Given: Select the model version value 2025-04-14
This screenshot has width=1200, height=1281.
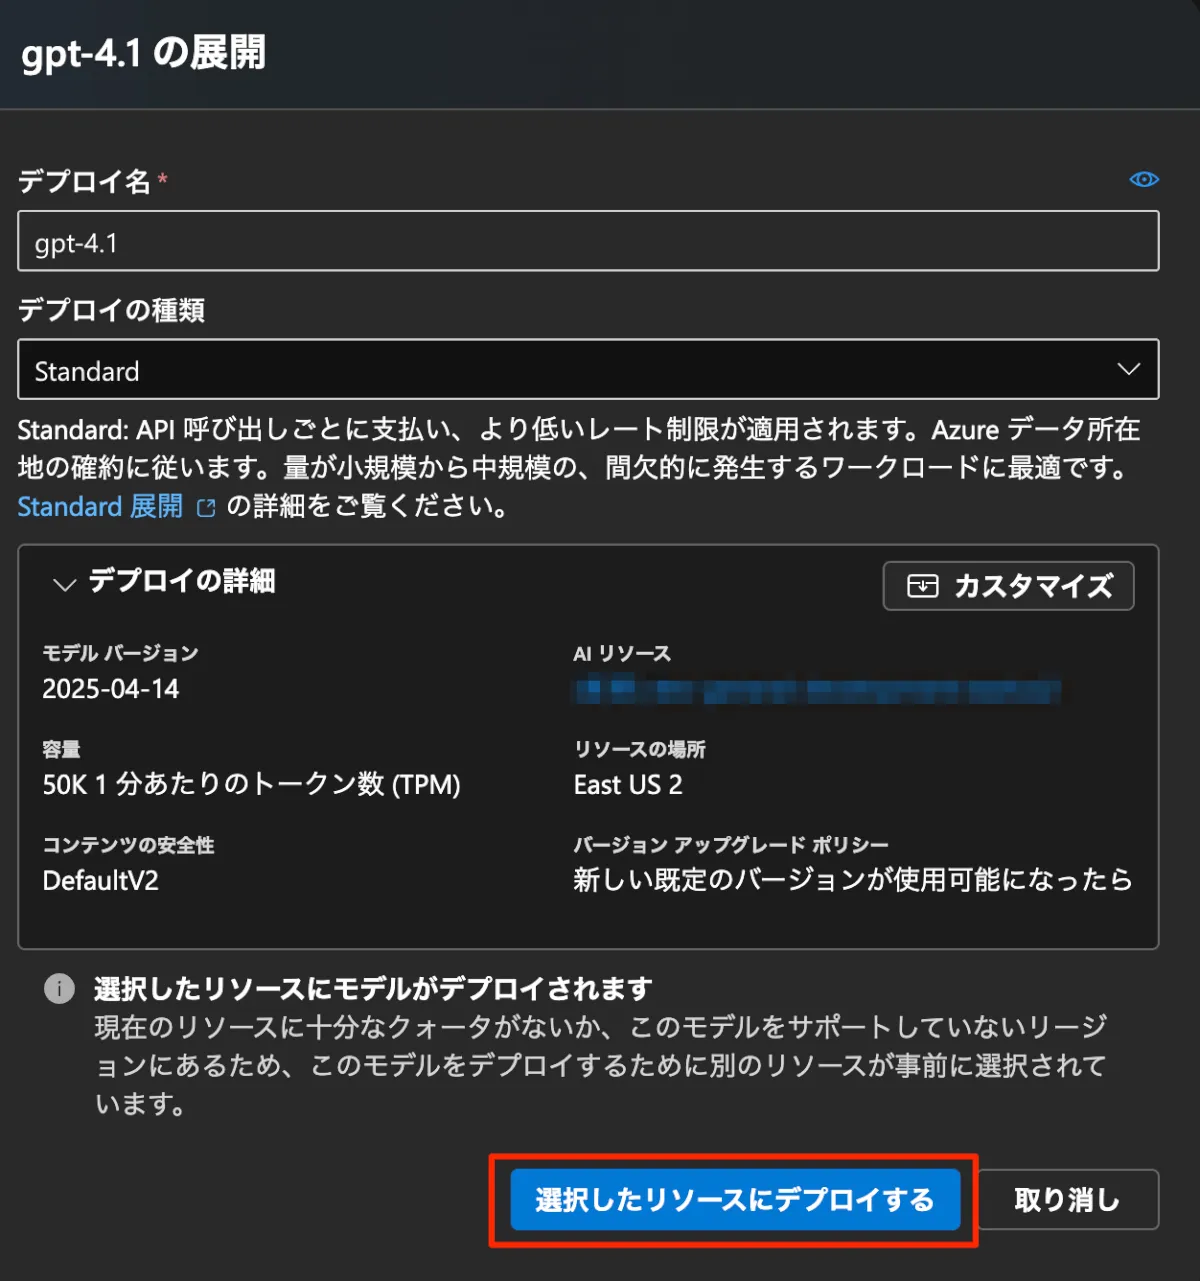Looking at the screenshot, I should pyautogui.click(x=111, y=689).
